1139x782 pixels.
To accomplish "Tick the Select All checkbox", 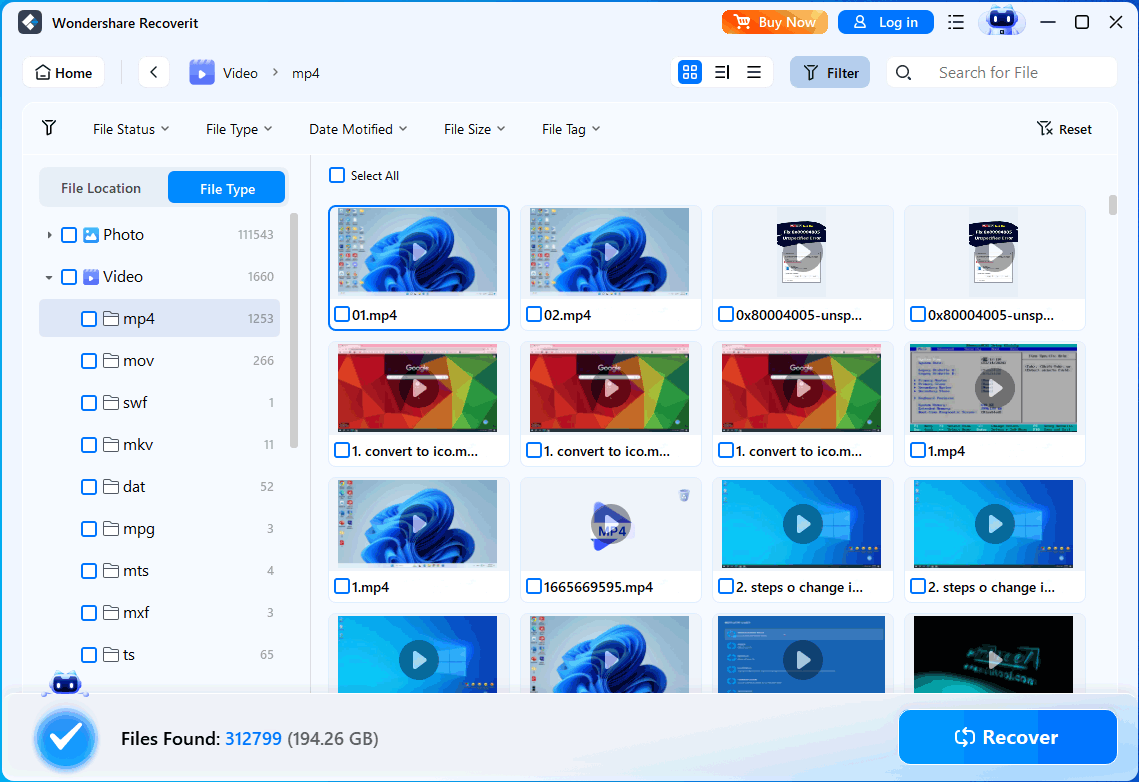I will coord(337,175).
